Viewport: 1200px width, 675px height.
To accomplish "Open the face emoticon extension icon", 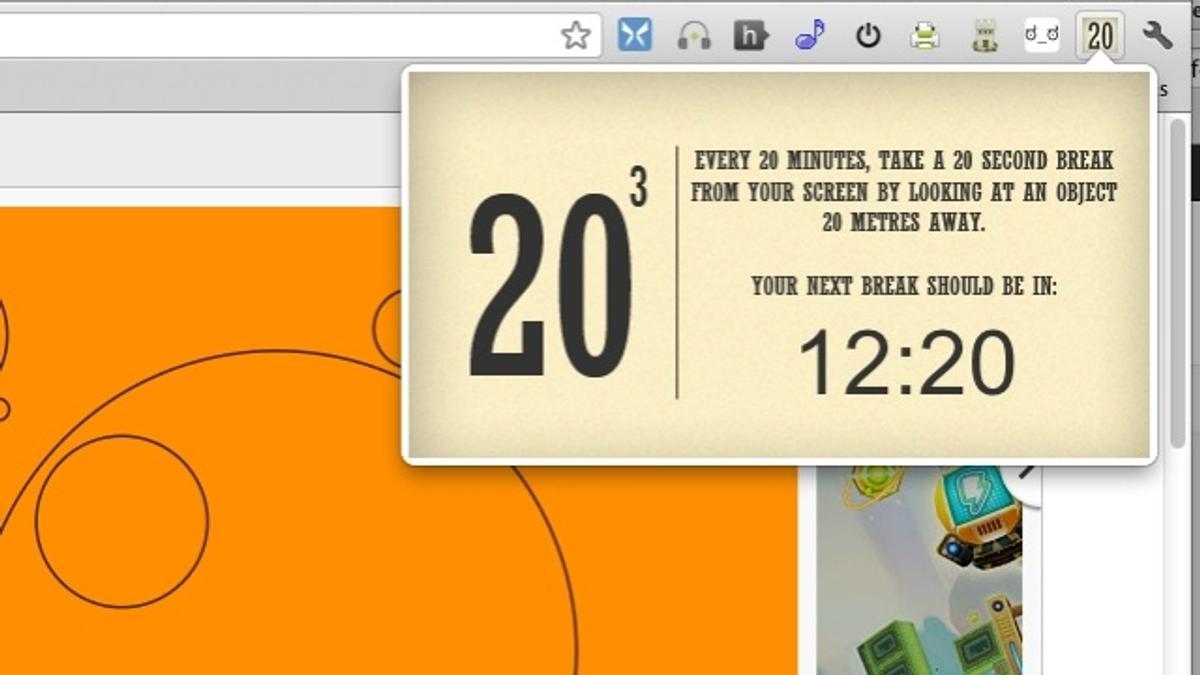I will pyautogui.click(x=1042, y=36).
